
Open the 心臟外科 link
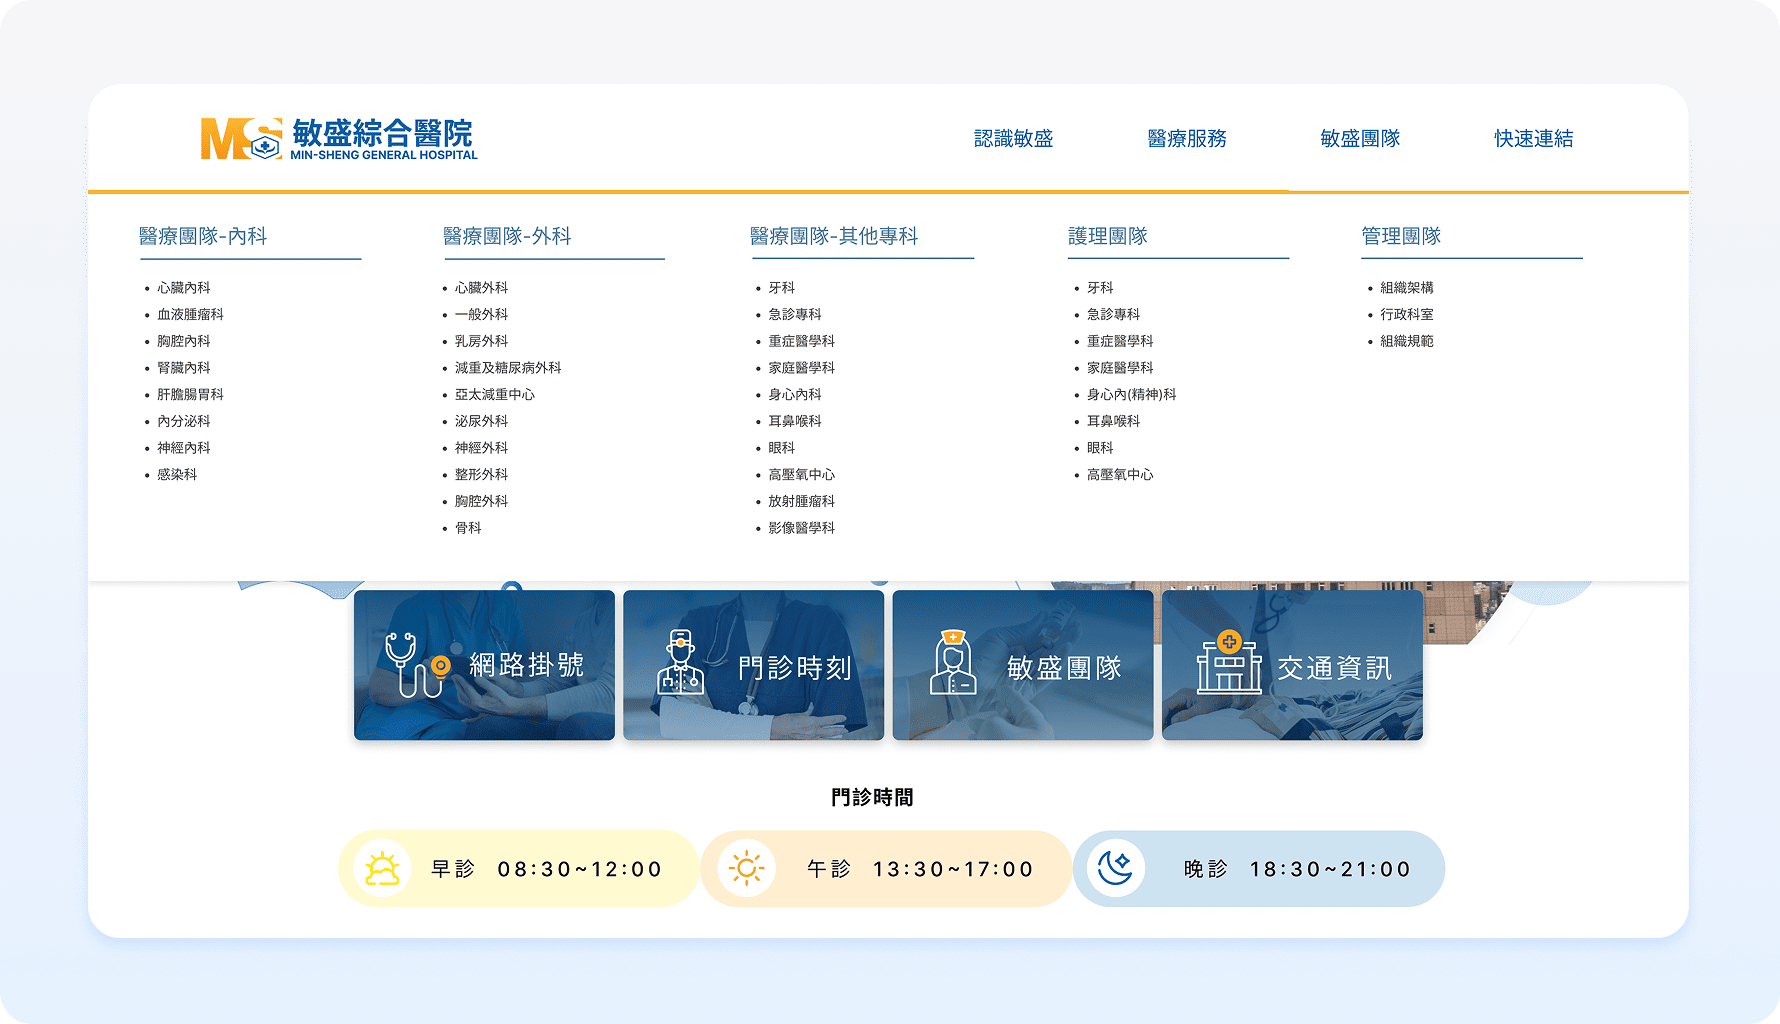click(482, 288)
